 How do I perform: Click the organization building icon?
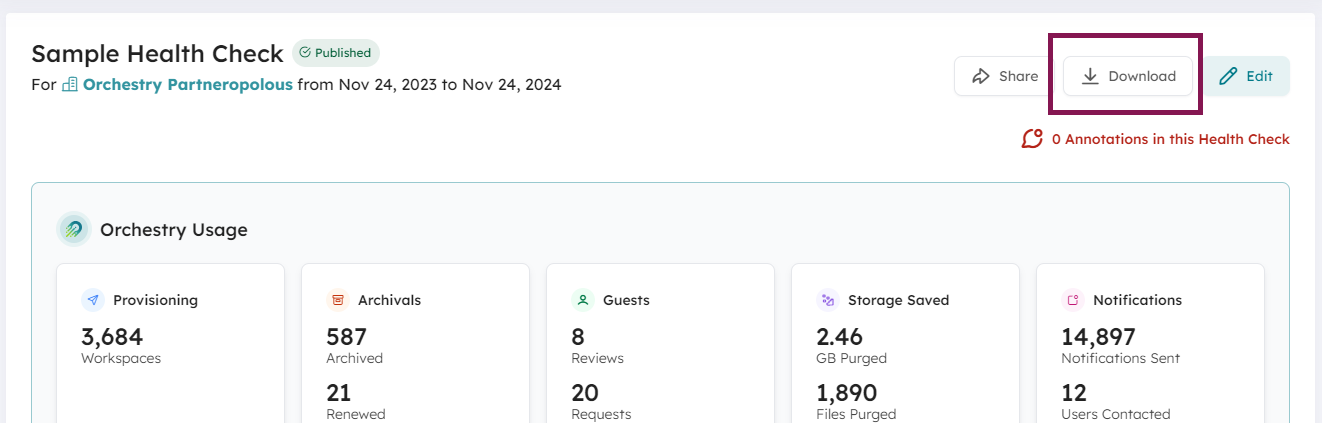click(70, 85)
